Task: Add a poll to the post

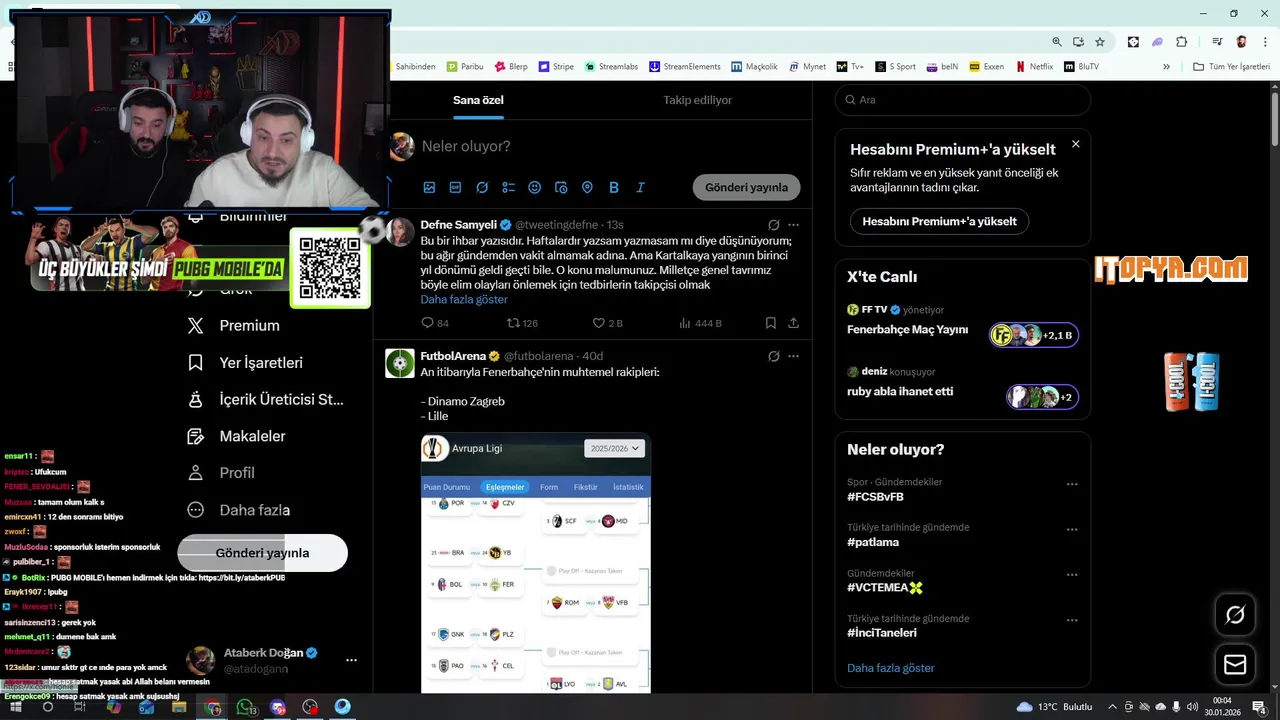Action: (508, 187)
